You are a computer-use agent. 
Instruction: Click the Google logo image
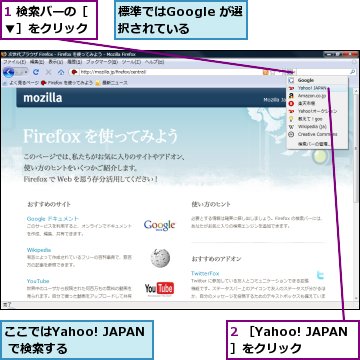click(159, 226)
